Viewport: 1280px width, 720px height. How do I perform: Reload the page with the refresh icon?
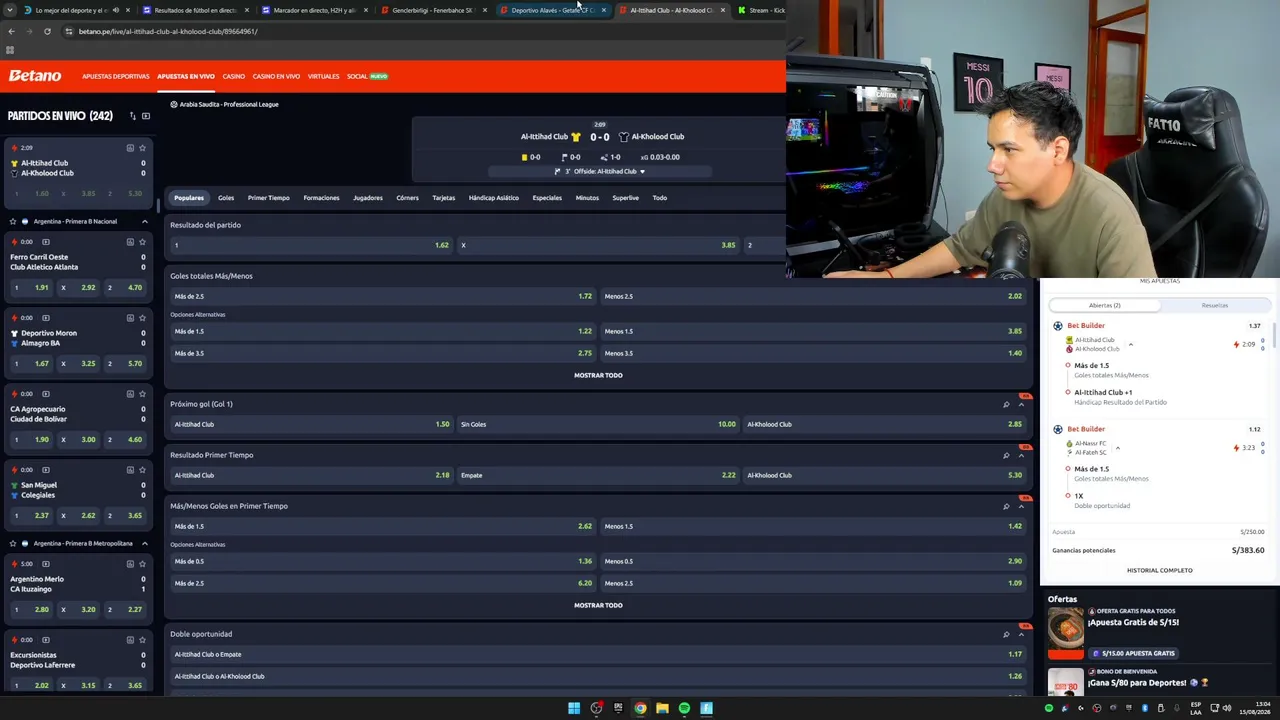(x=47, y=31)
